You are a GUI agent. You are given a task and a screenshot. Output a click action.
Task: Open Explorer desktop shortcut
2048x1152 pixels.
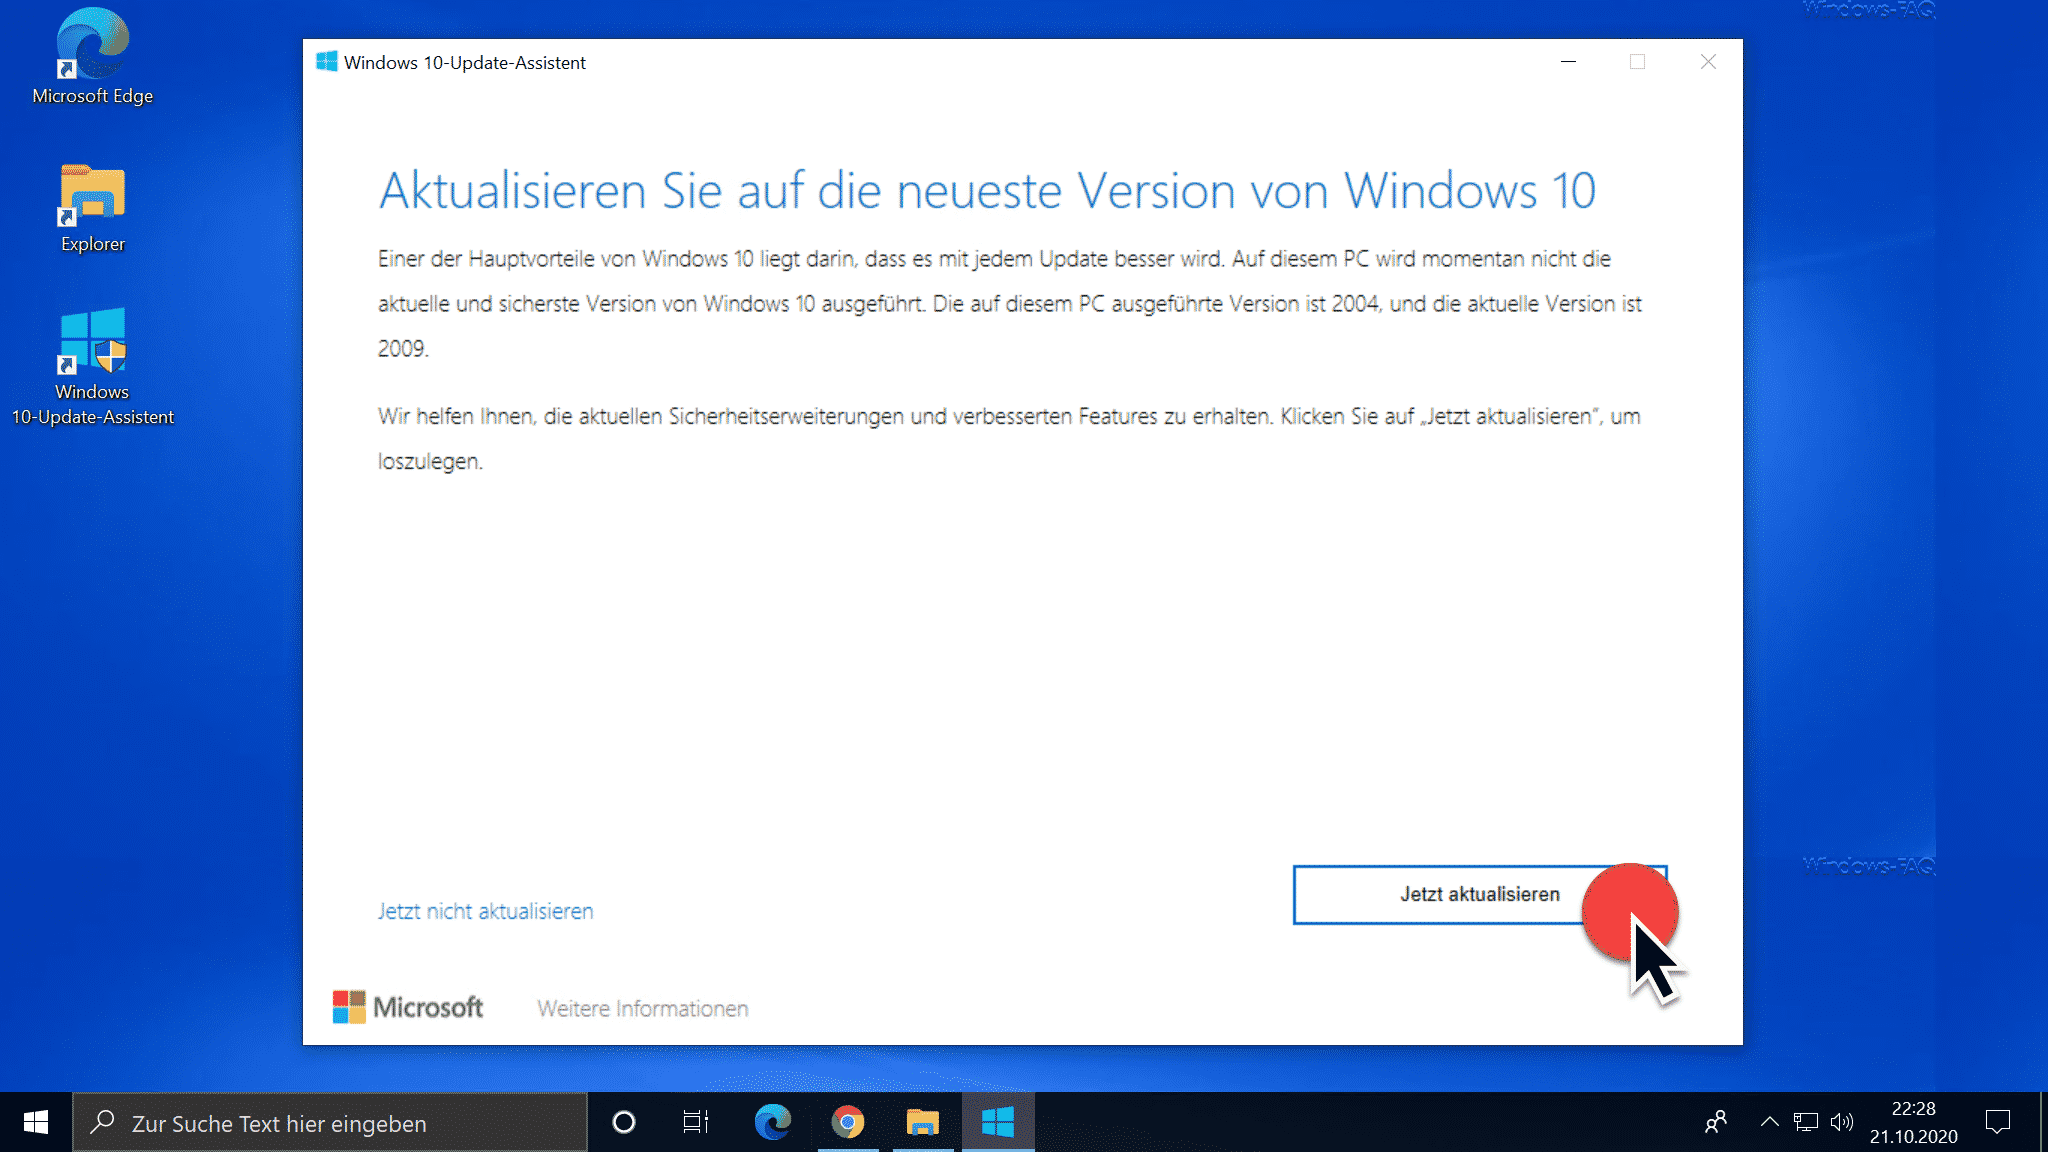(x=92, y=208)
